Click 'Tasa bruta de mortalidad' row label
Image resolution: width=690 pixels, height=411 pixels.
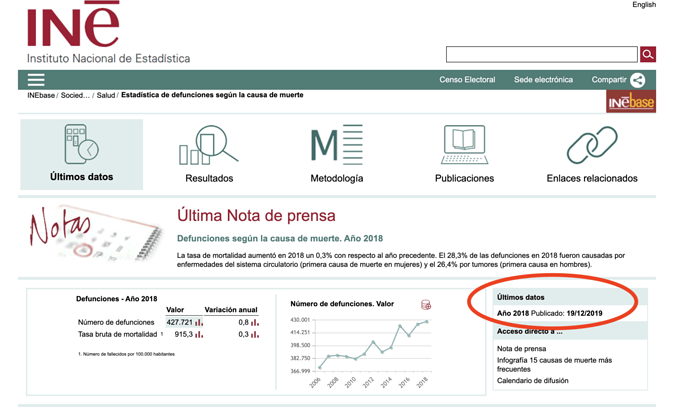point(117,334)
